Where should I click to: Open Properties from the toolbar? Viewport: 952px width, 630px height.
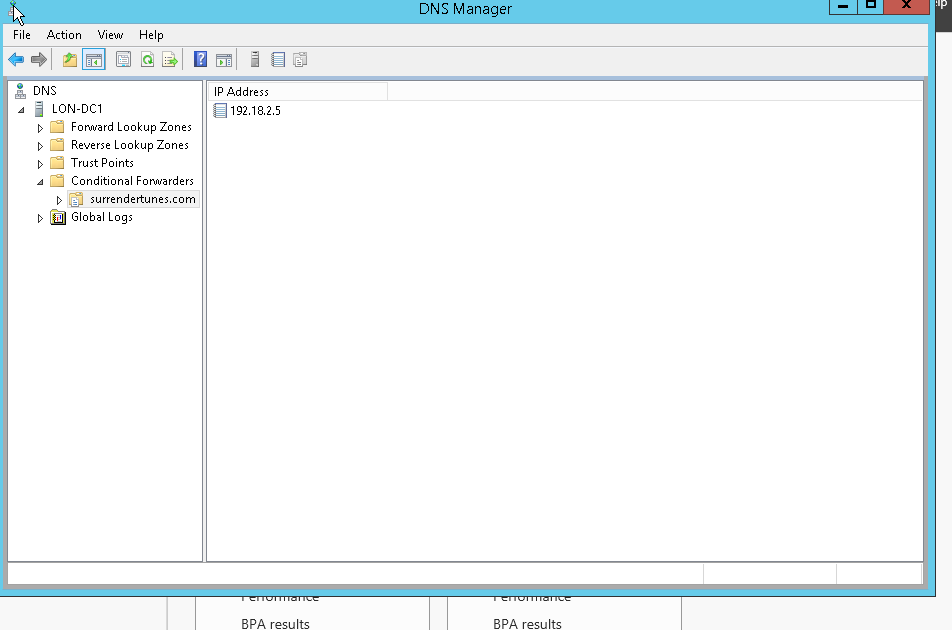point(122,59)
